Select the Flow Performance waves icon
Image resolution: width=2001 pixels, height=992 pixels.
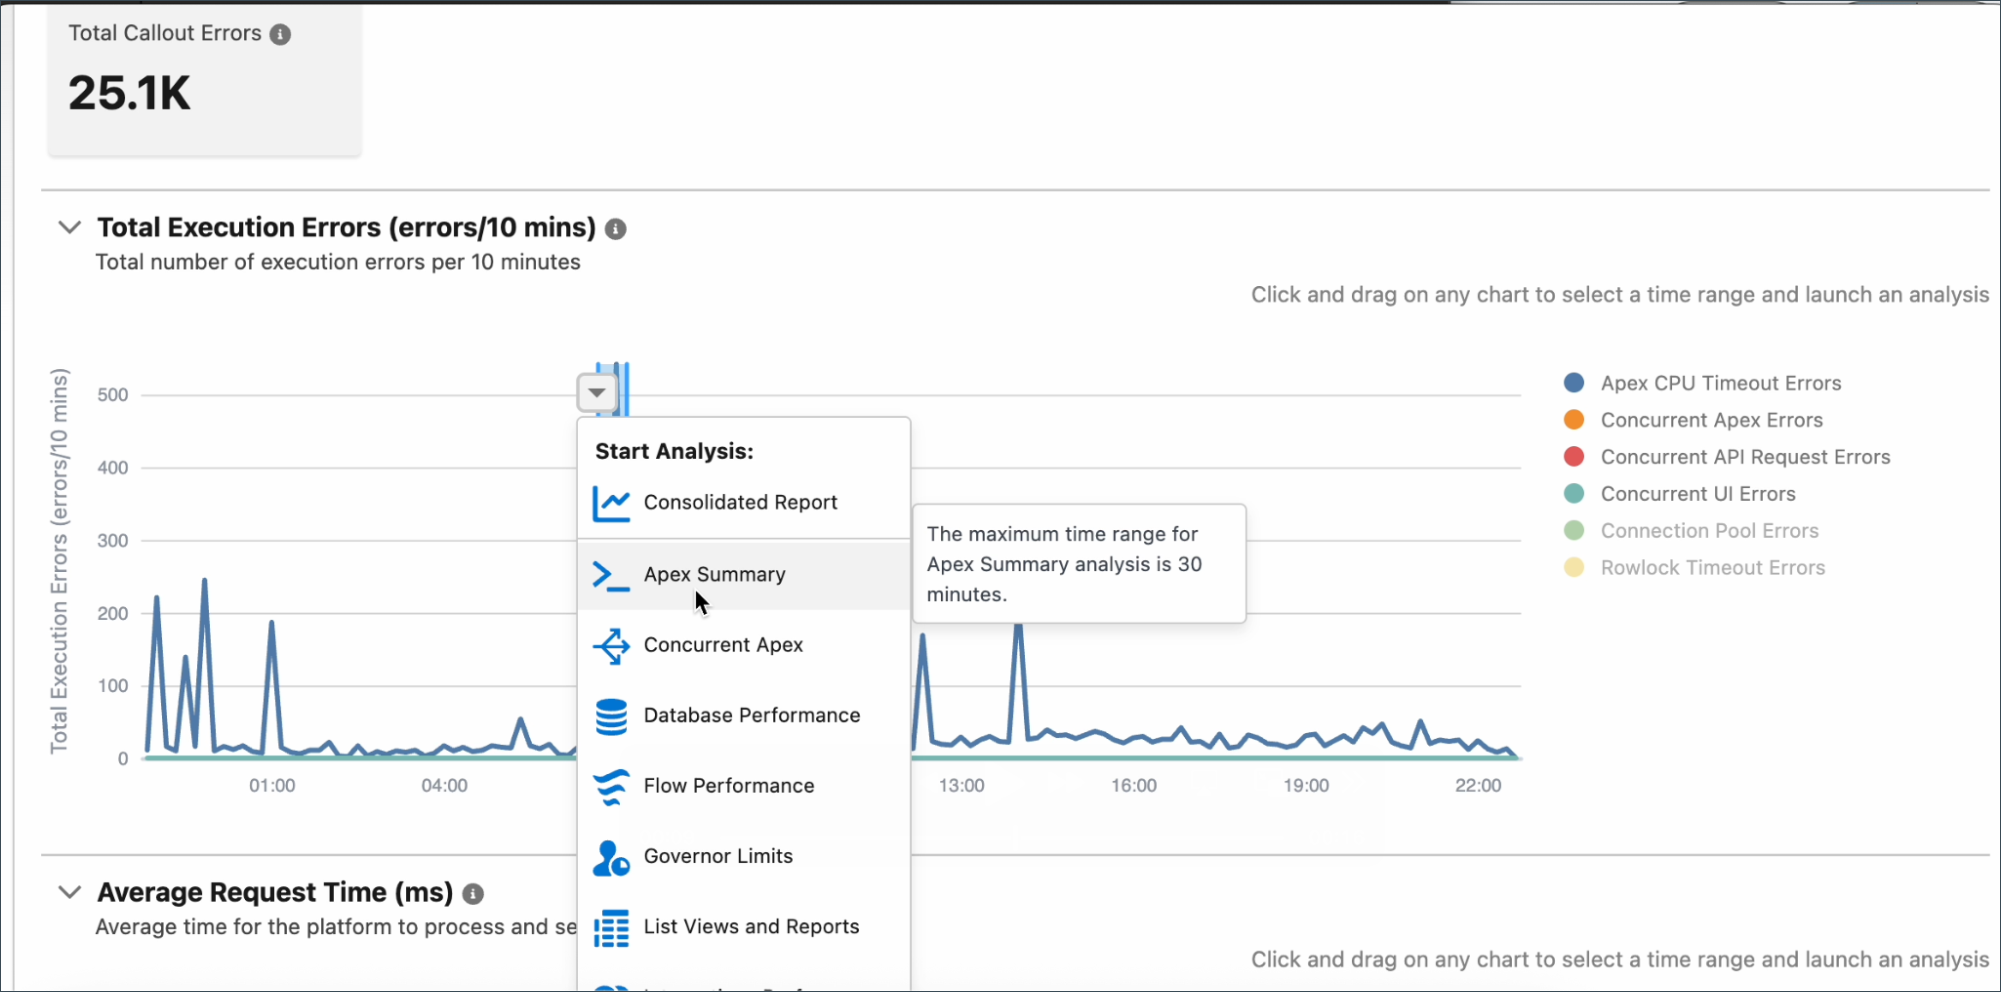coord(611,787)
